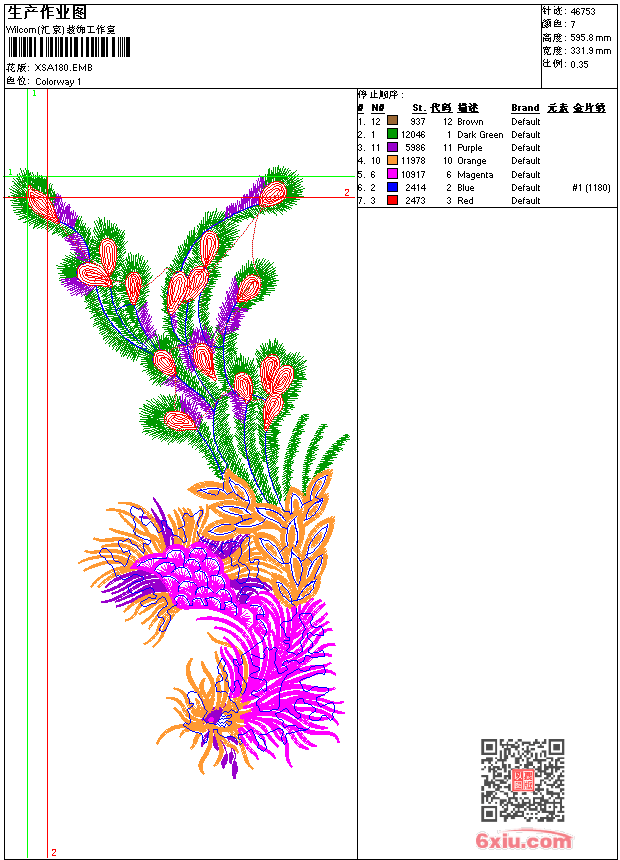Click the barcode under the title
Viewport: 620px width, 860px height.
click(70, 48)
